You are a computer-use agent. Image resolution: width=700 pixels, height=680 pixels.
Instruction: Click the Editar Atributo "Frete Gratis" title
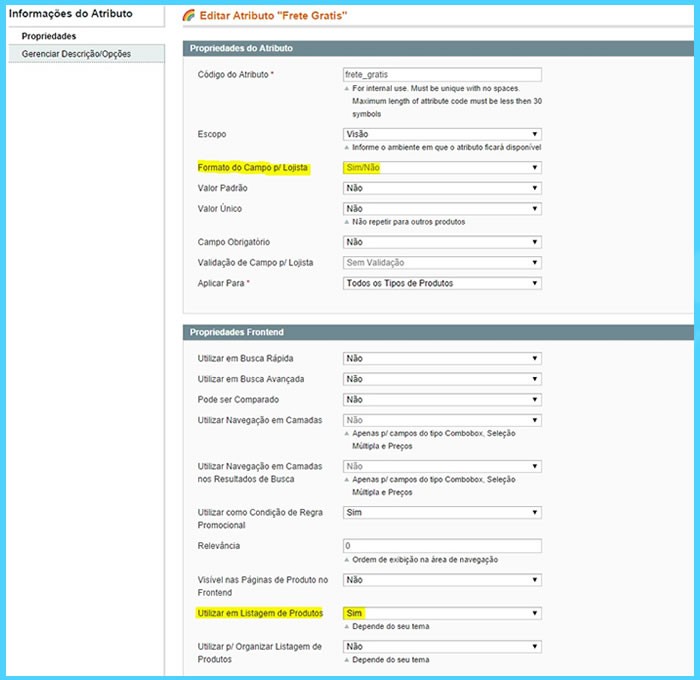click(273, 16)
